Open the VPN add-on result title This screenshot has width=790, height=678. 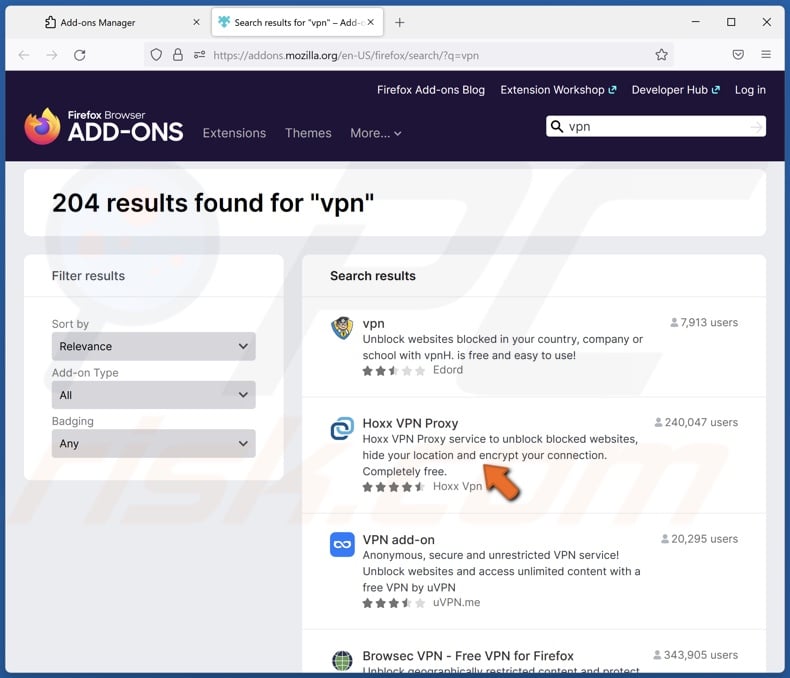pyautogui.click(x=399, y=539)
